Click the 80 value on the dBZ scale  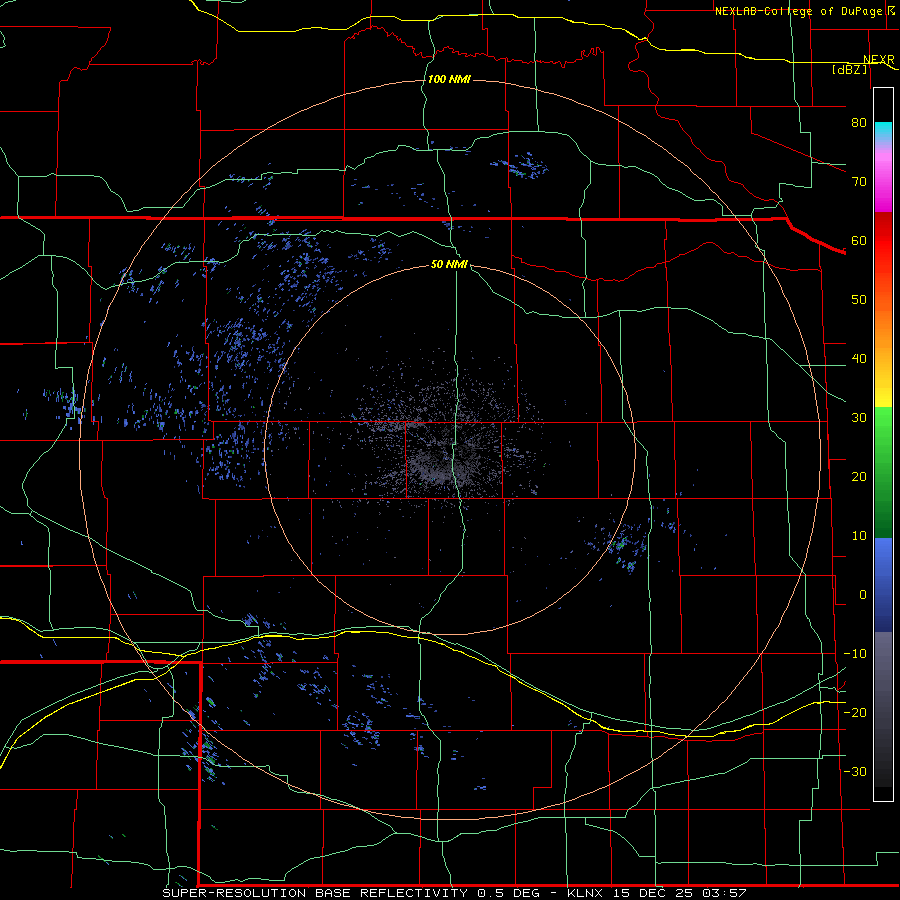click(x=859, y=123)
